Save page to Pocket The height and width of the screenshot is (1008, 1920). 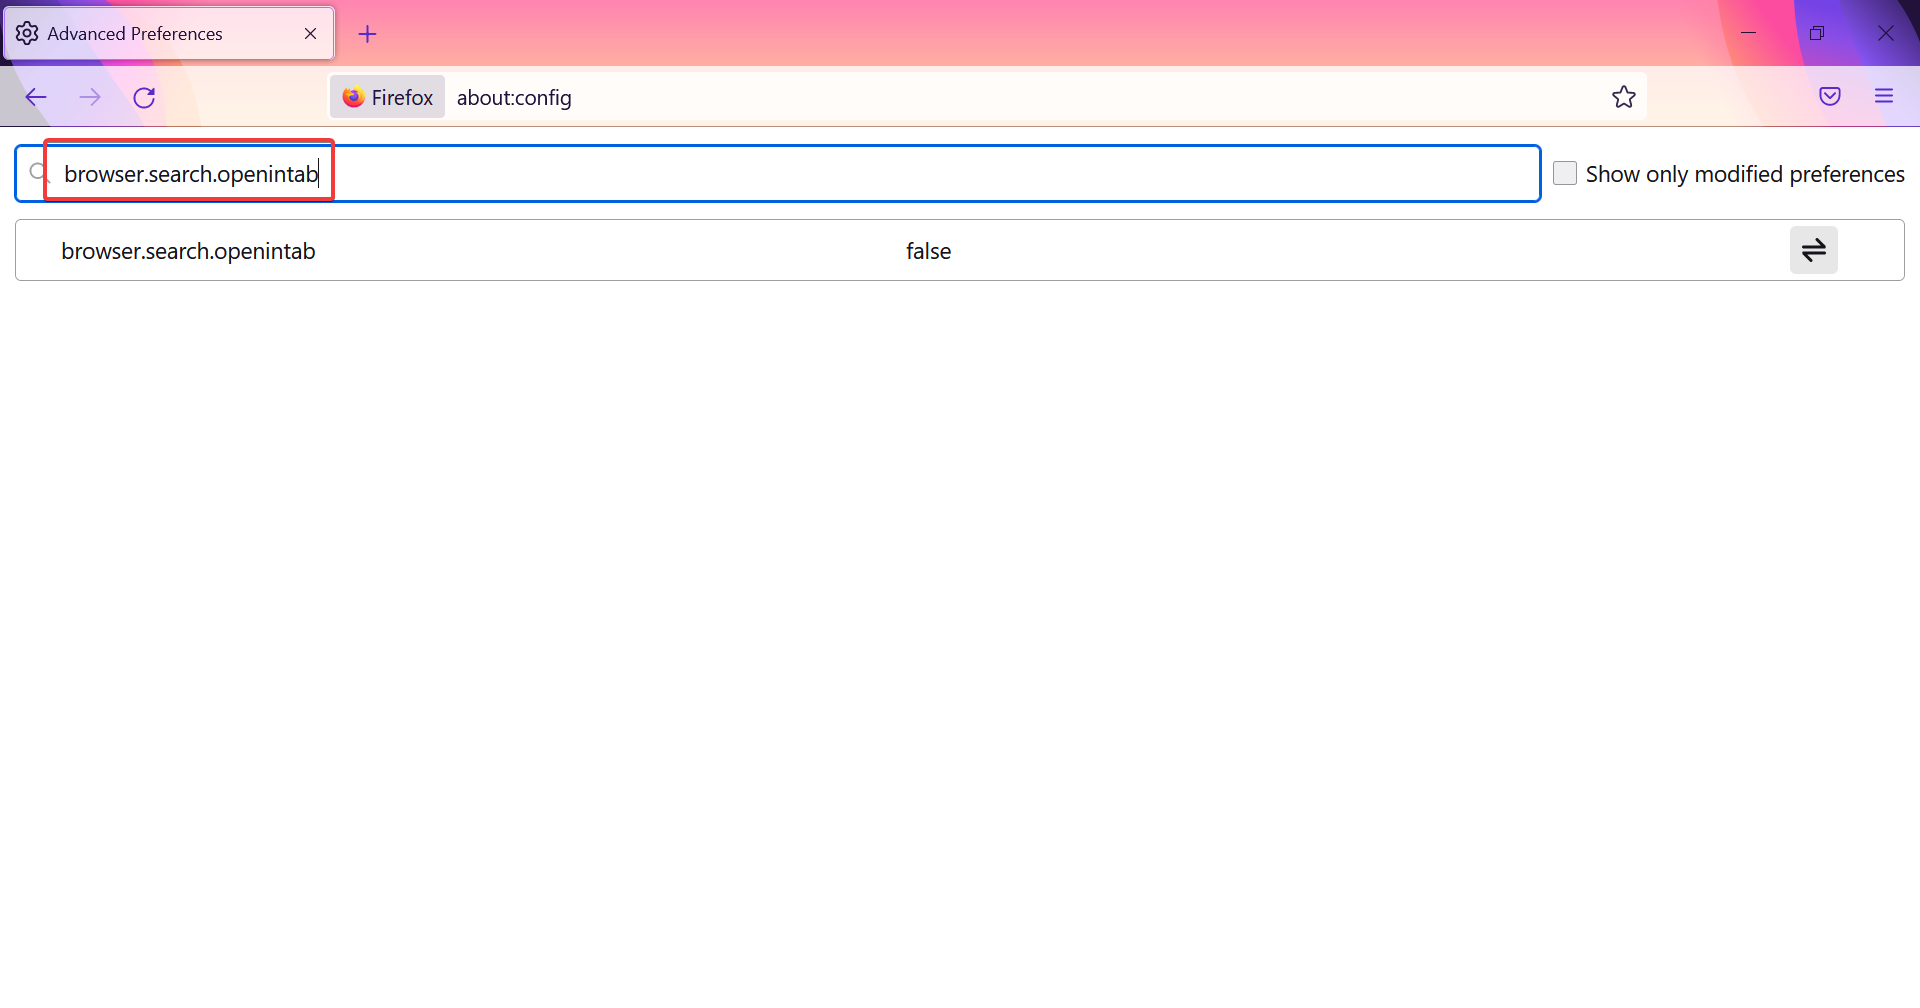(1829, 96)
